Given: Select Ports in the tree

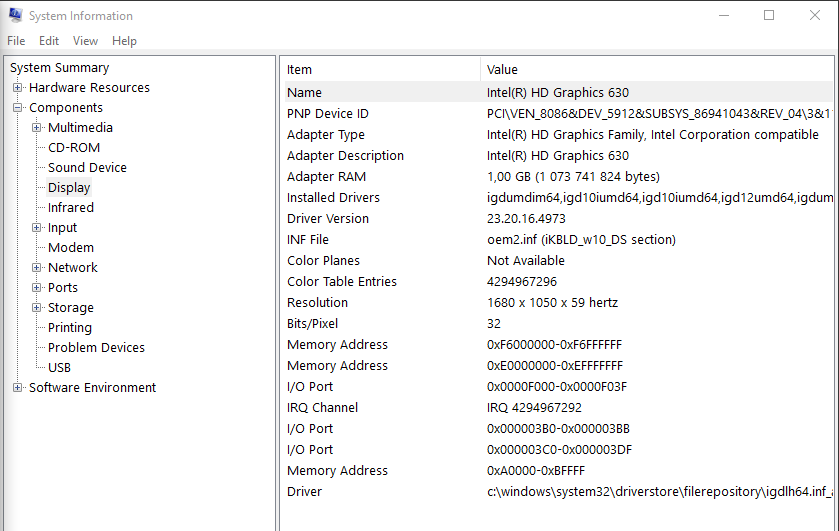Looking at the screenshot, I should tap(63, 287).
